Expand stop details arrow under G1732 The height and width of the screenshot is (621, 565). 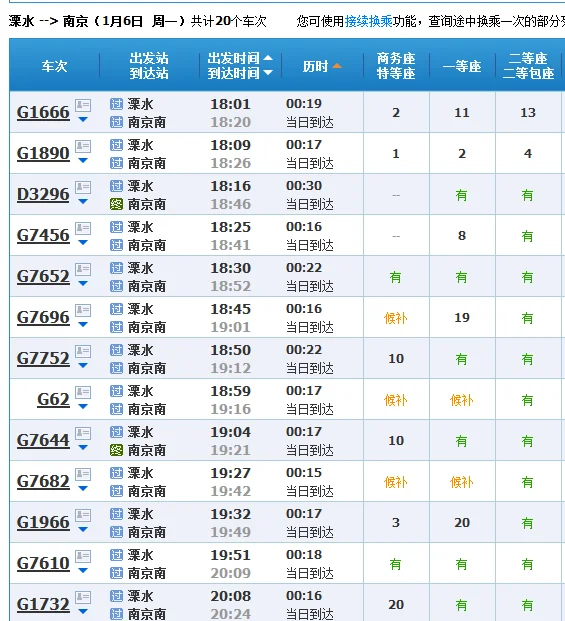(x=83, y=611)
